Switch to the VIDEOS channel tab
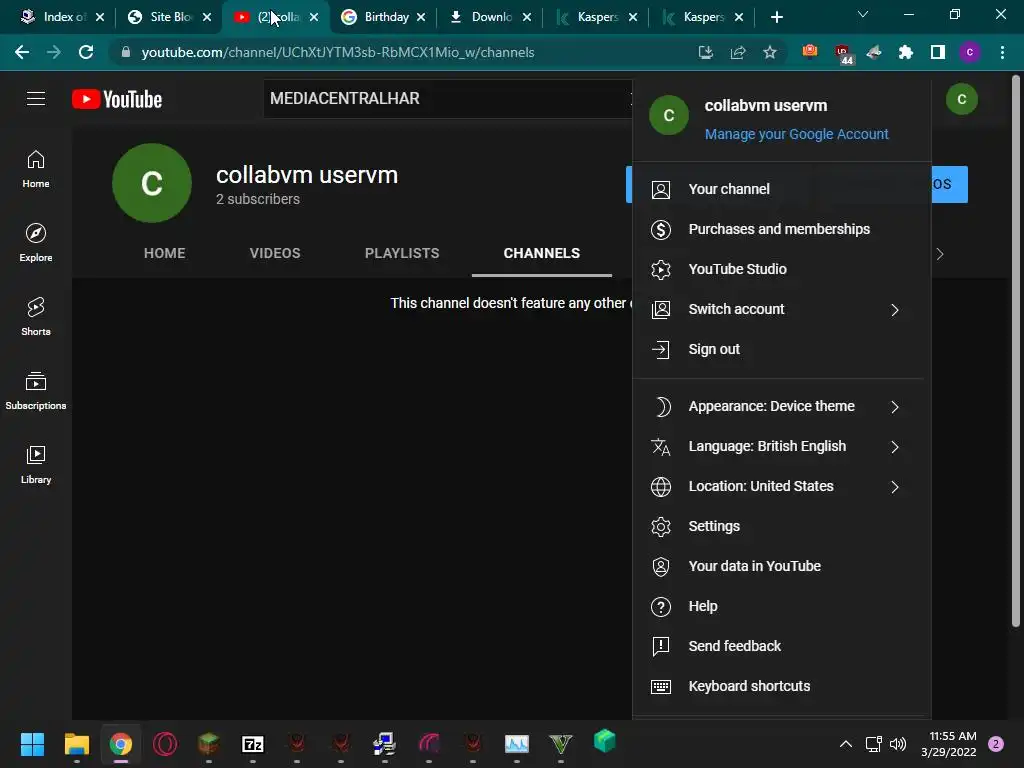This screenshot has width=1024, height=768. pyautogui.click(x=275, y=253)
